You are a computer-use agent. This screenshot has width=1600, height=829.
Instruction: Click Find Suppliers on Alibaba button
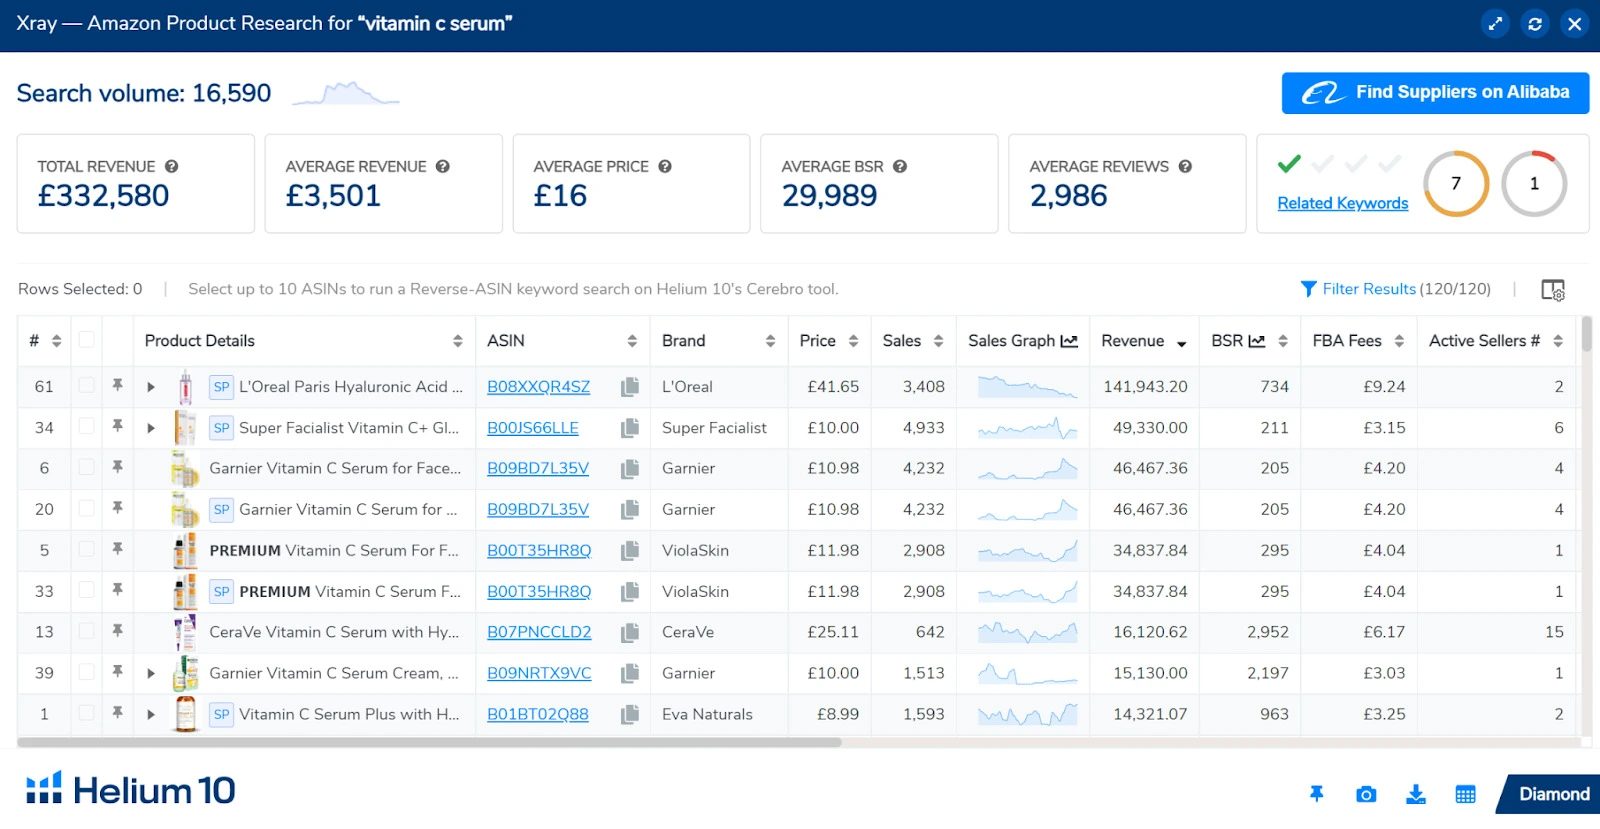click(x=1435, y=93)
